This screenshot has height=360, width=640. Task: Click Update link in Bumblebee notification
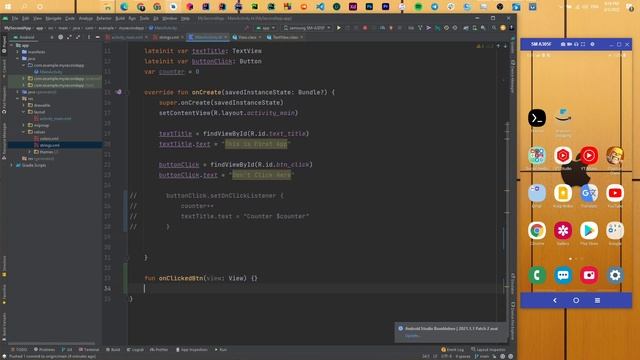click(x=412, y=336)
